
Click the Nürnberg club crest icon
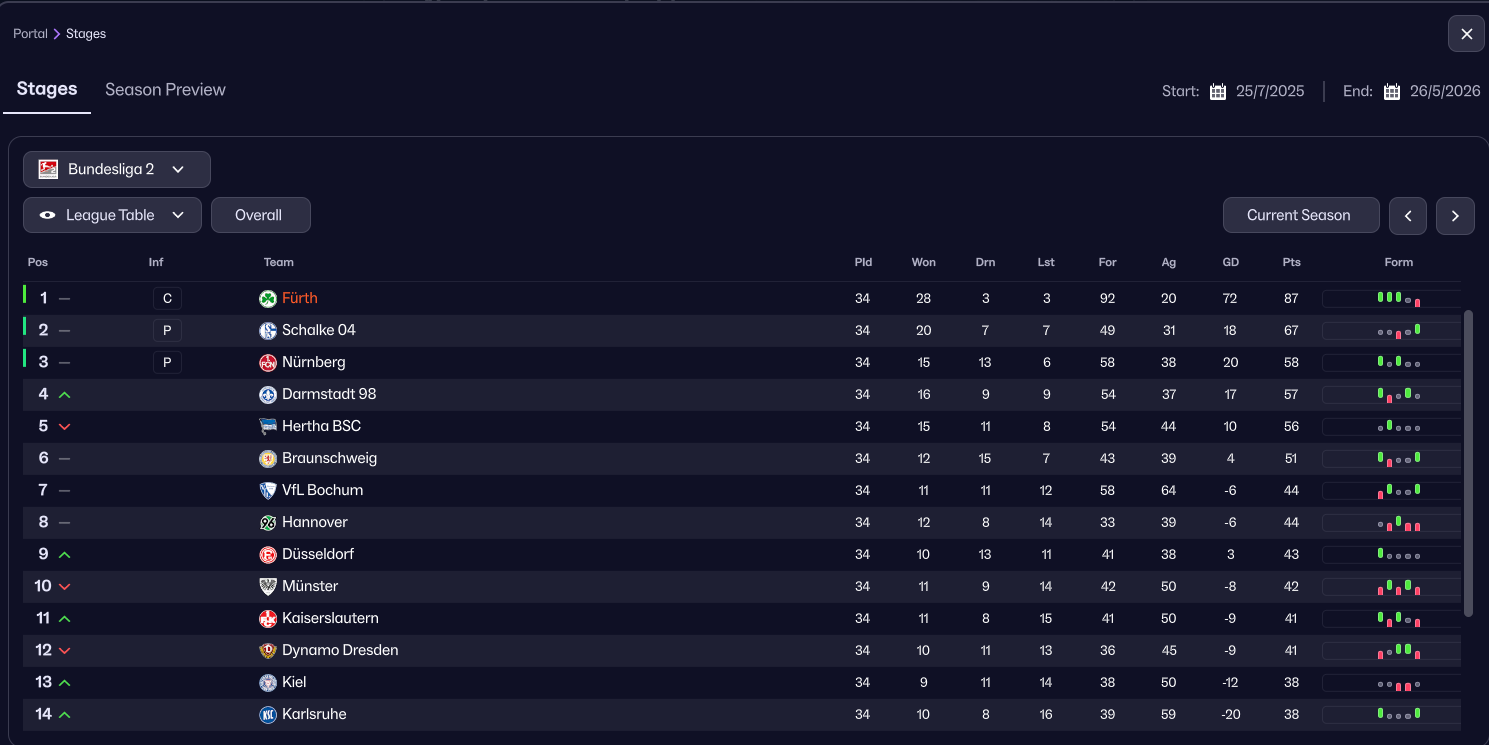(x=268, y=362)
